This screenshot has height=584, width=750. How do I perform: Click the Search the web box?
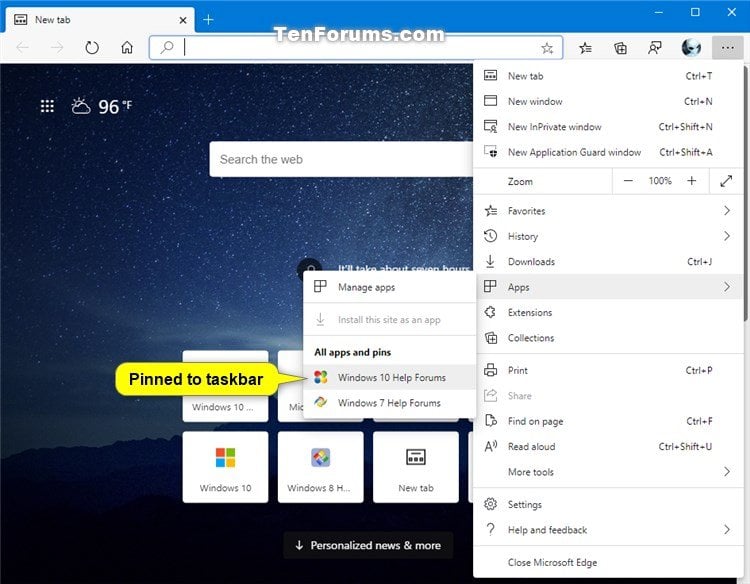point(341,159)
